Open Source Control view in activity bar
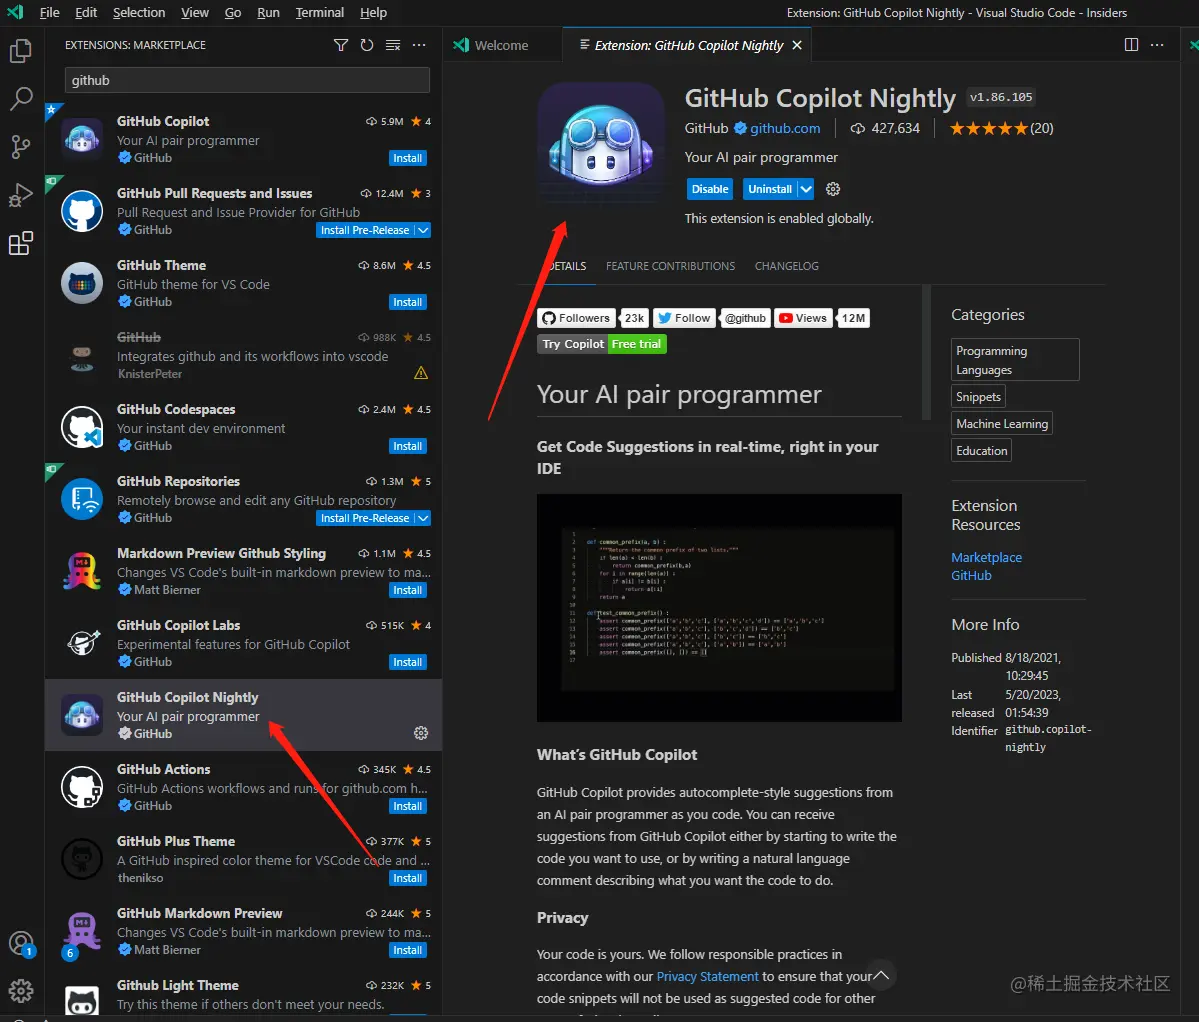1199x1022 pixels. (21, 147)
